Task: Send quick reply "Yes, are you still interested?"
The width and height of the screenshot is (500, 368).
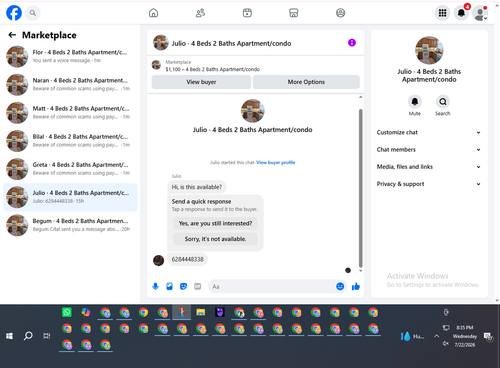Action: coord(215,223)
